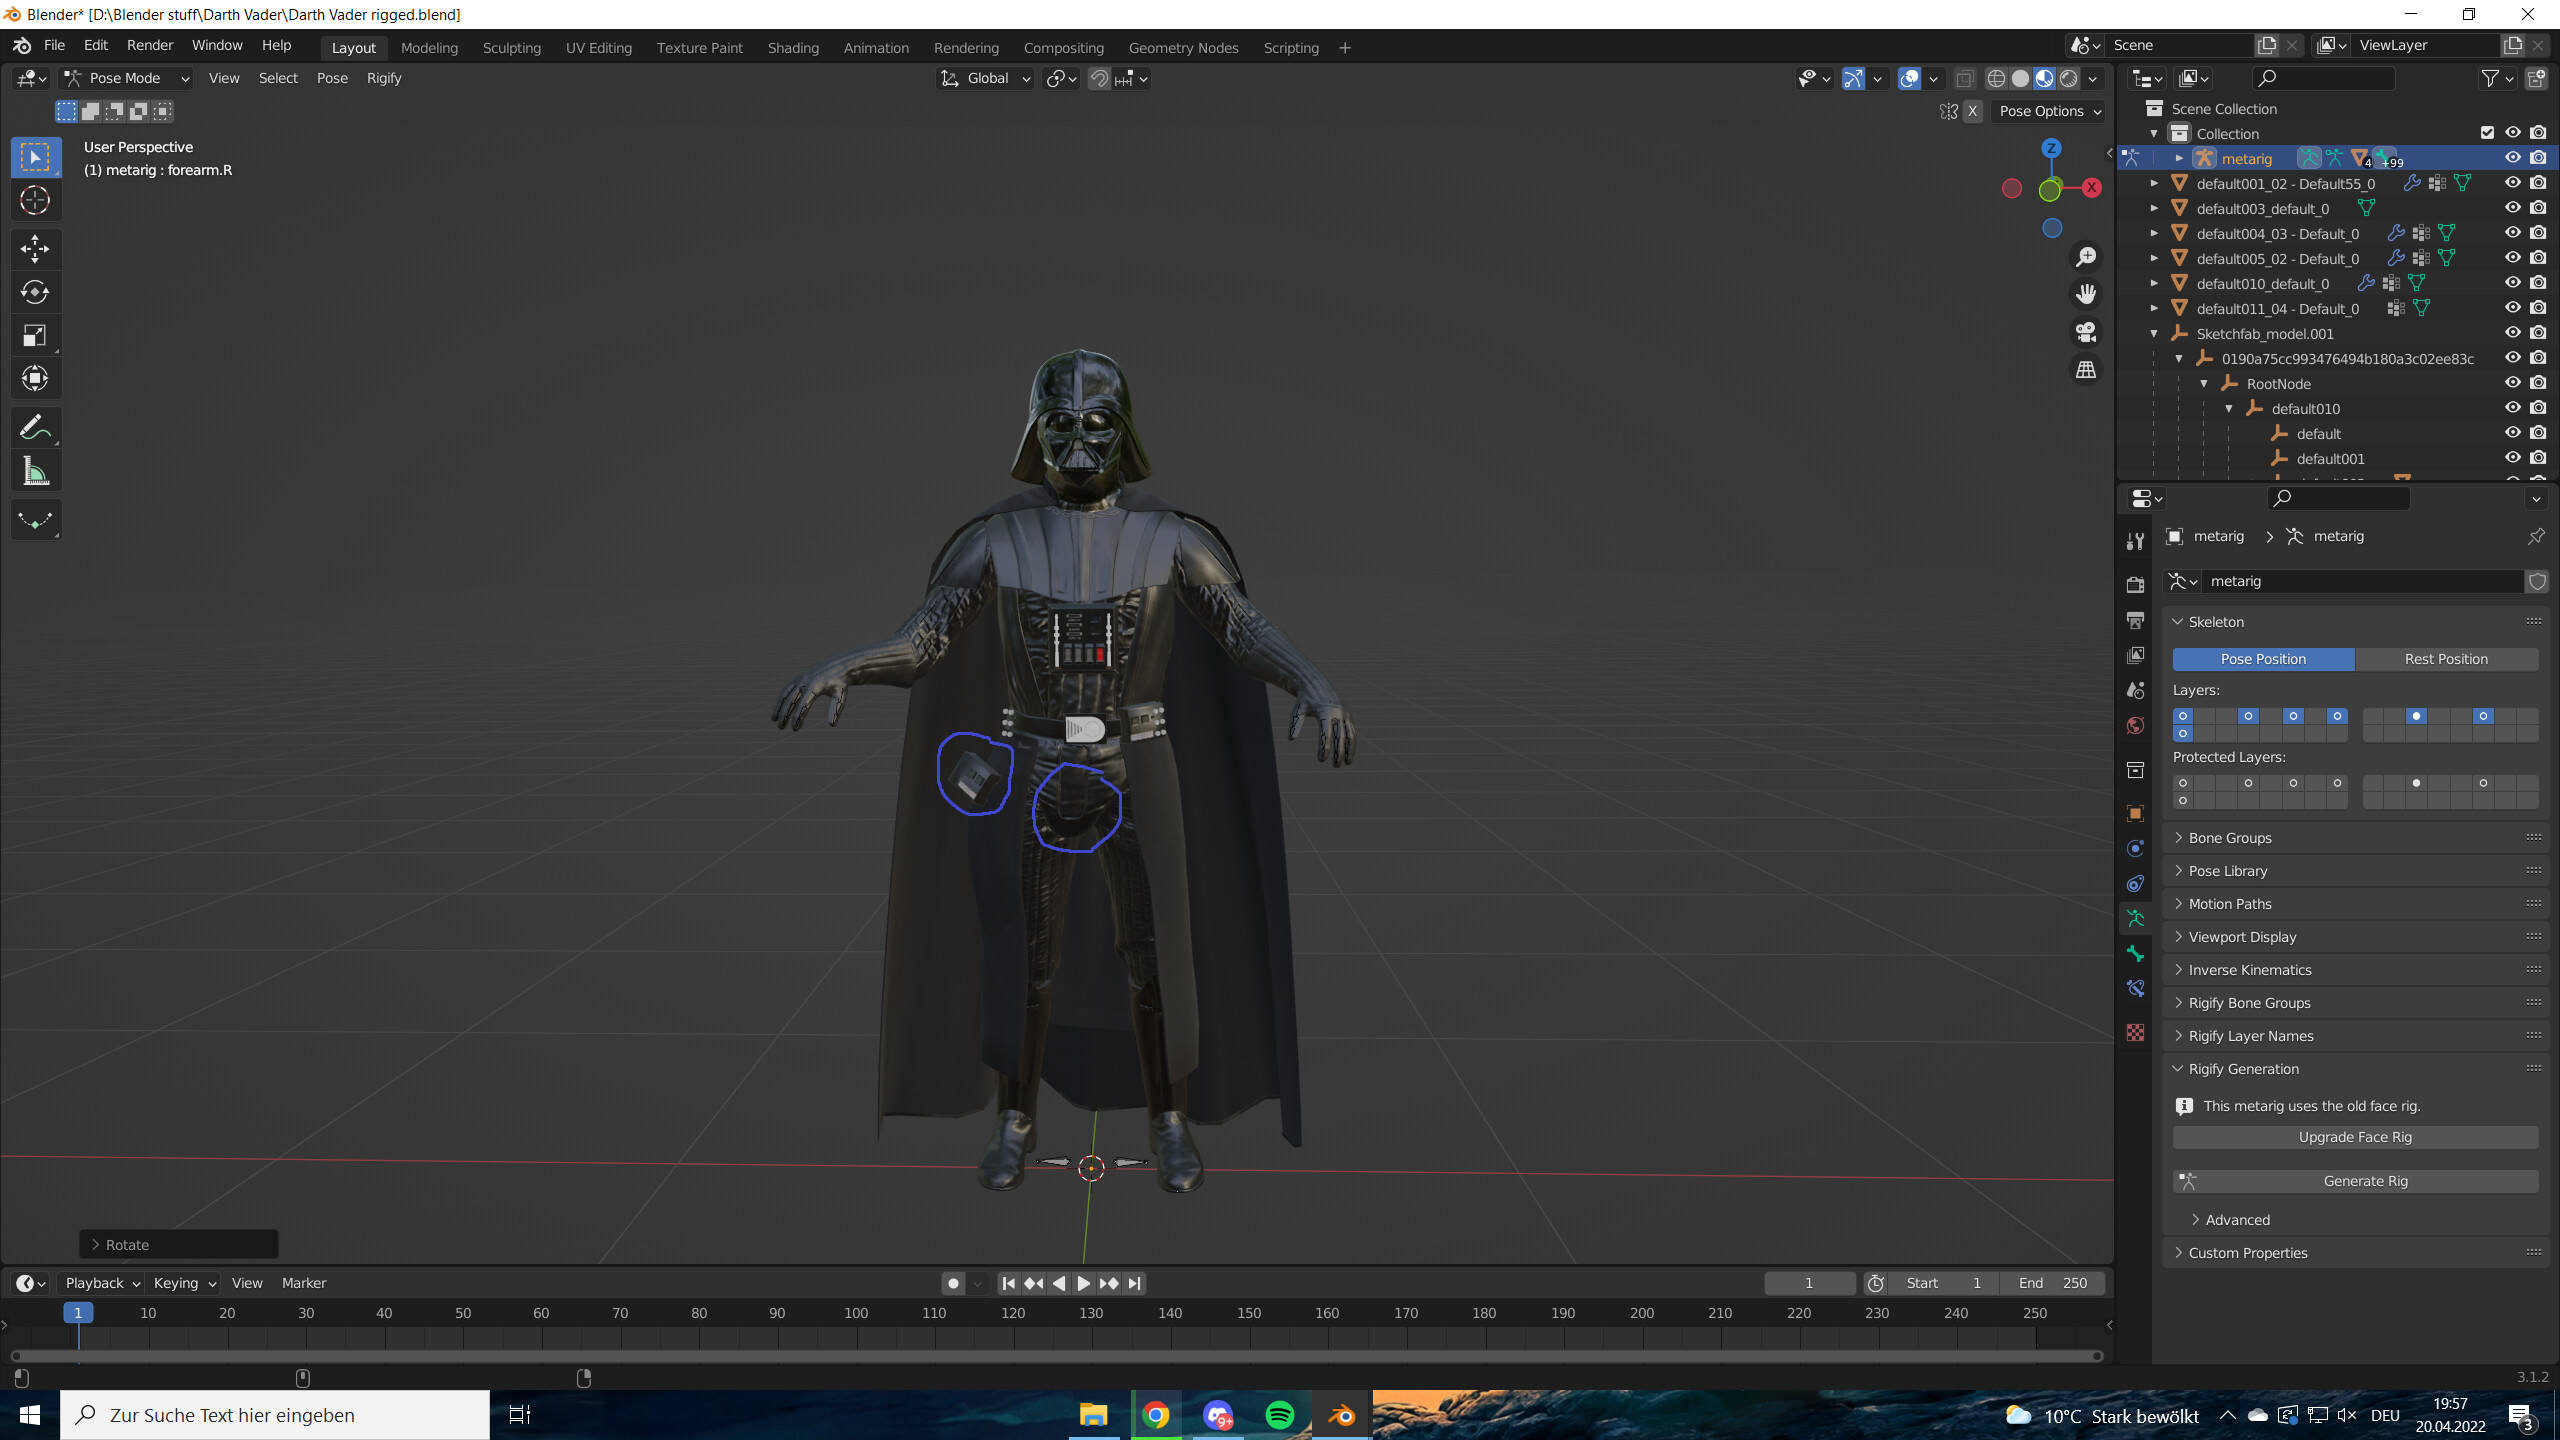Select the Move tool
2560x1440 pixels.
[35, 248]
